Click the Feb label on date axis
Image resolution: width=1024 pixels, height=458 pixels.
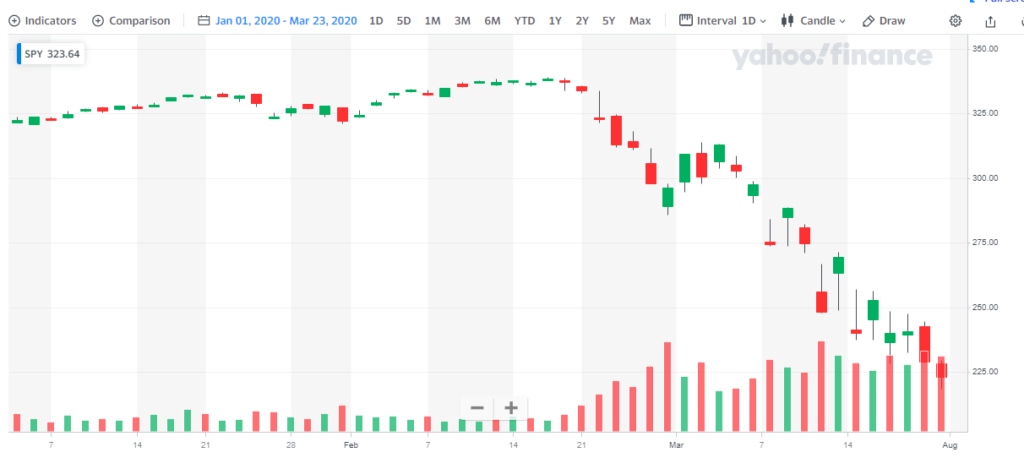point(351,445)
